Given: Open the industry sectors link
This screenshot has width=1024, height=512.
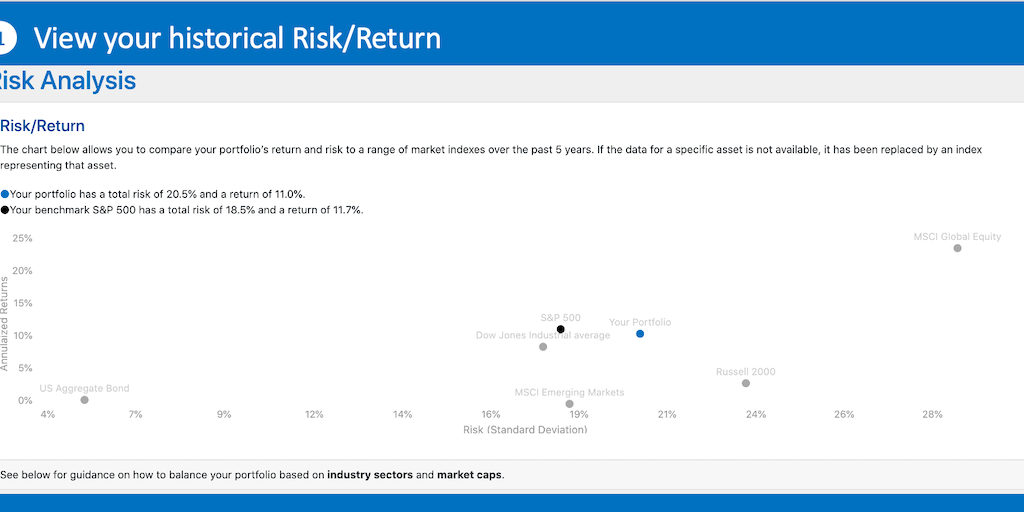Looking at the screenshot, I should coord(370,475).
